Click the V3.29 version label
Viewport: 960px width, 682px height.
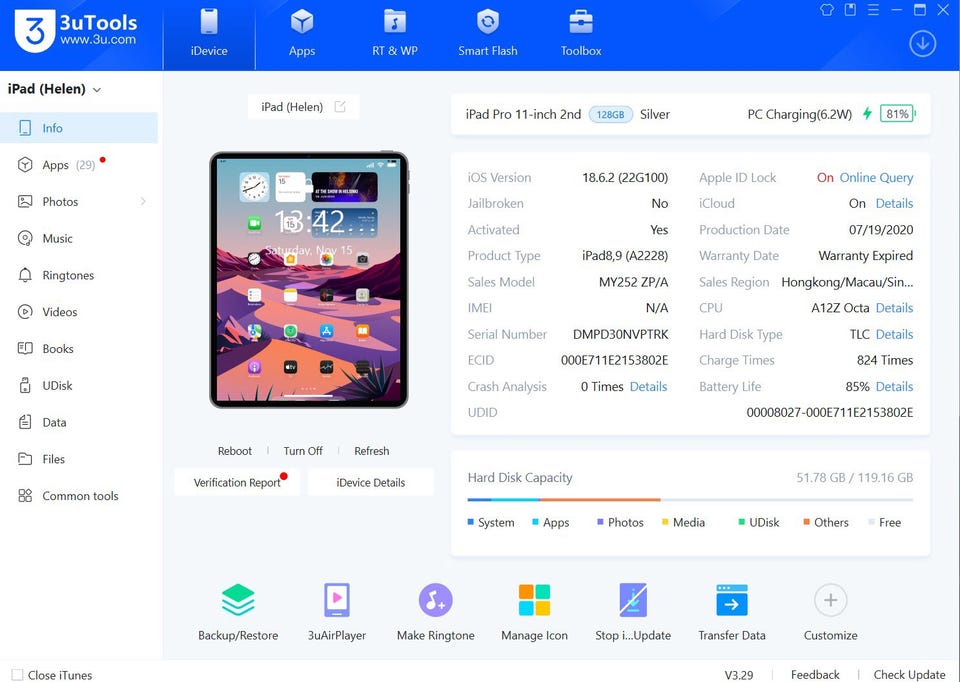point(739,675)
